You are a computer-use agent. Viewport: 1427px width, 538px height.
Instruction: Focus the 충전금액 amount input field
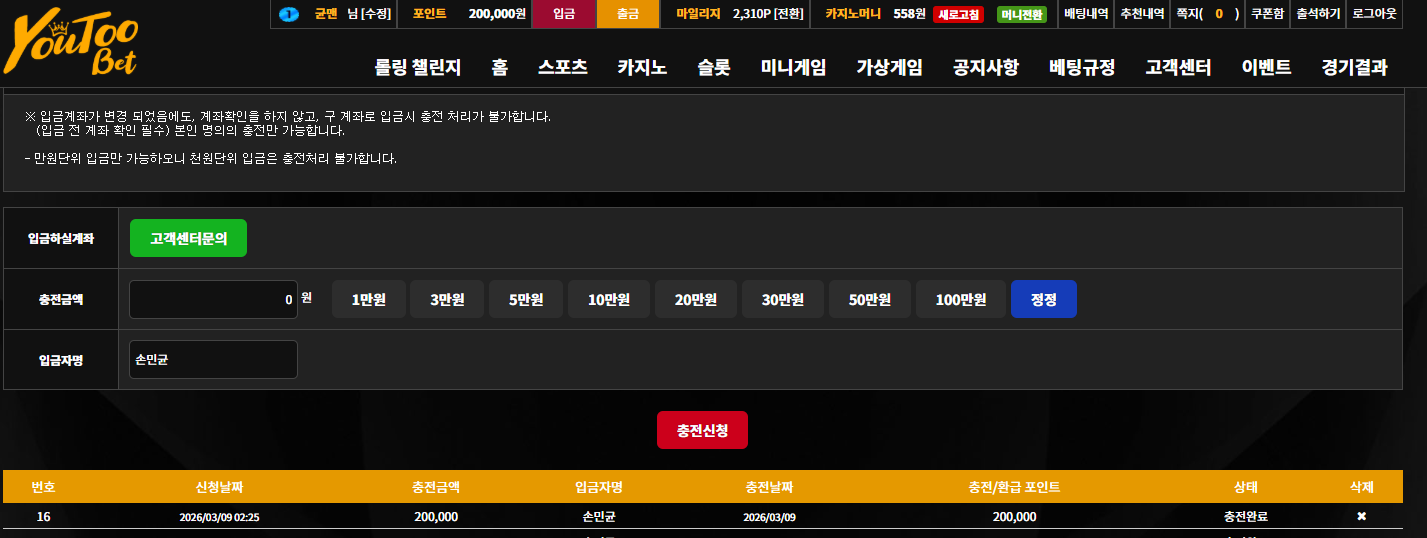(x=213, y=299)
